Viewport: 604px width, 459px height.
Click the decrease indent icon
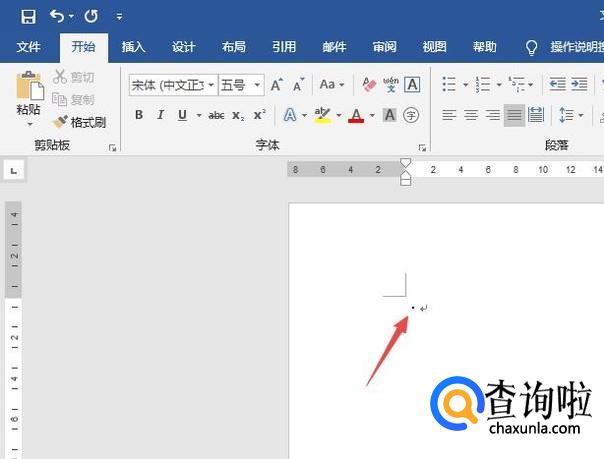(557, 84)
